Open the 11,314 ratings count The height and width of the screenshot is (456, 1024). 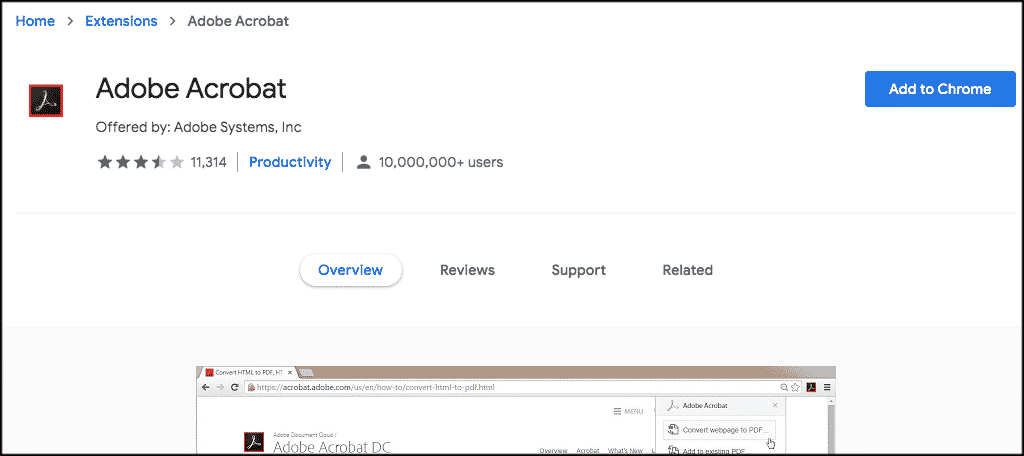click(208, 162)
